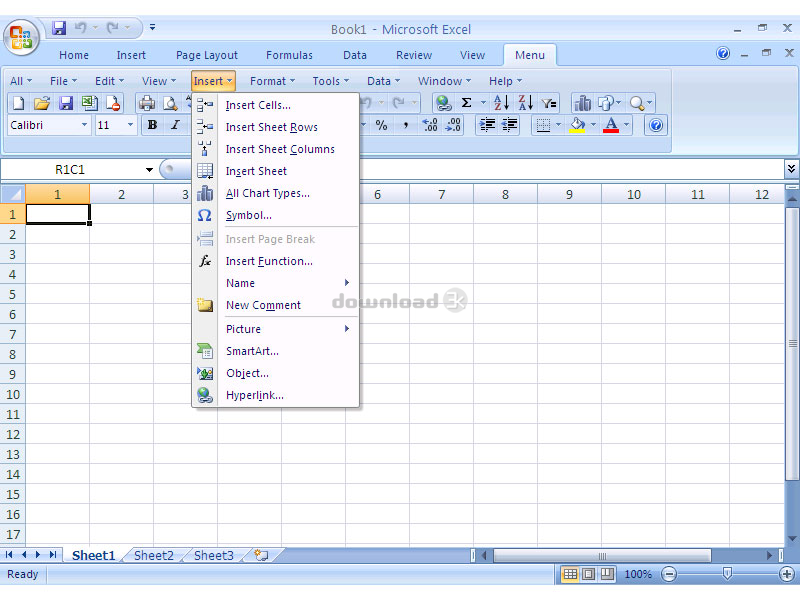
Task: Click the Open folder toolbar icon
Action: point(42,104)
